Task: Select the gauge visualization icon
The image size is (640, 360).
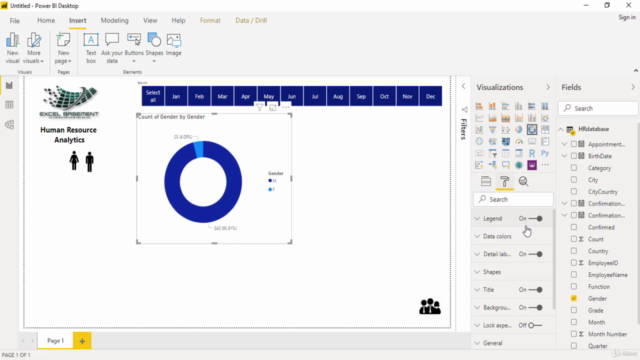Action: point(519,141)
